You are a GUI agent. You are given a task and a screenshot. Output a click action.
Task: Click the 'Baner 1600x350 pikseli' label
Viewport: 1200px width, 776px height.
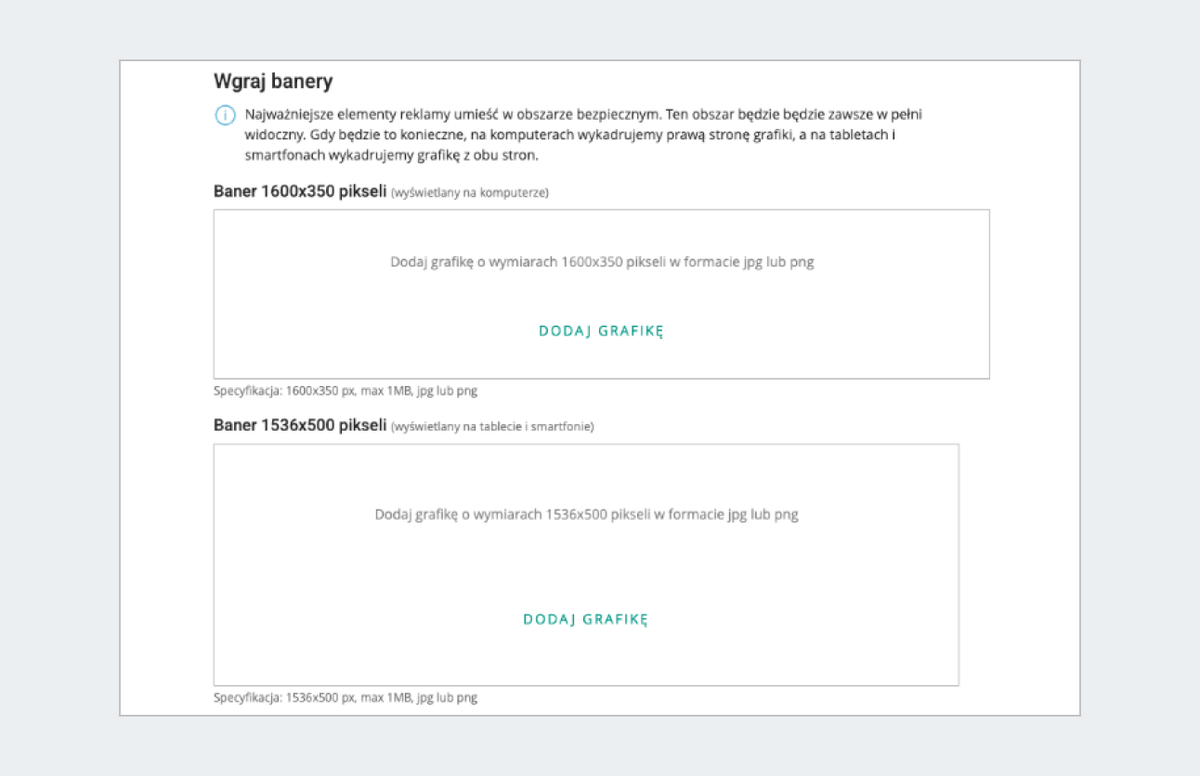pyautogui.click(x=300, y=191)
